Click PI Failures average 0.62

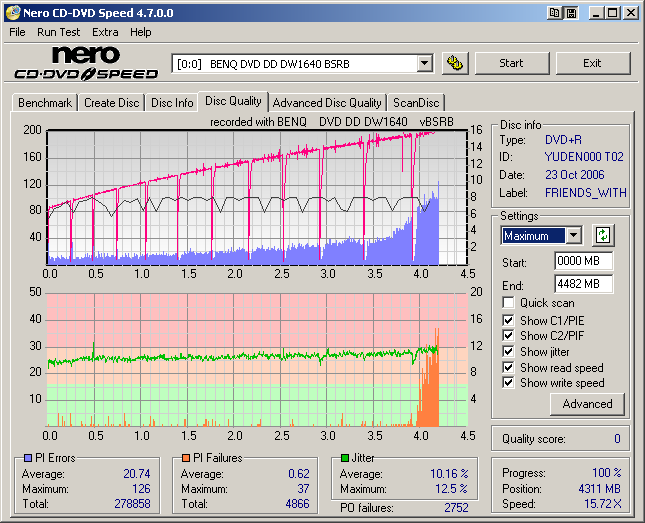point(299,474)
